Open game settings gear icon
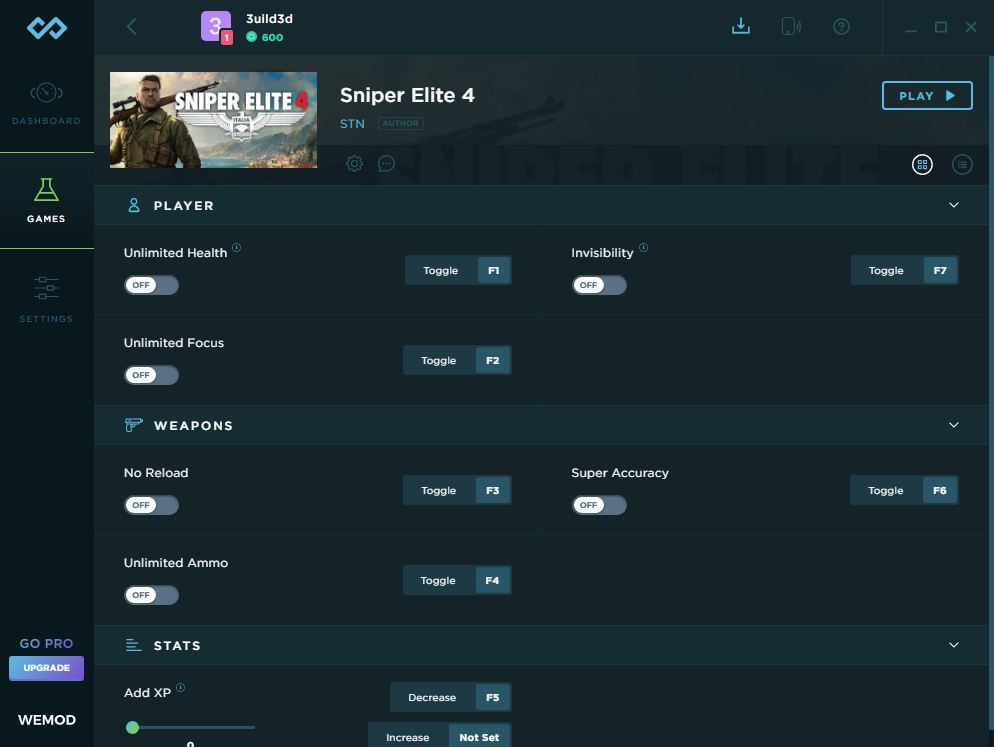This screenshot has width=994, height=747. (x=354, y=164)
